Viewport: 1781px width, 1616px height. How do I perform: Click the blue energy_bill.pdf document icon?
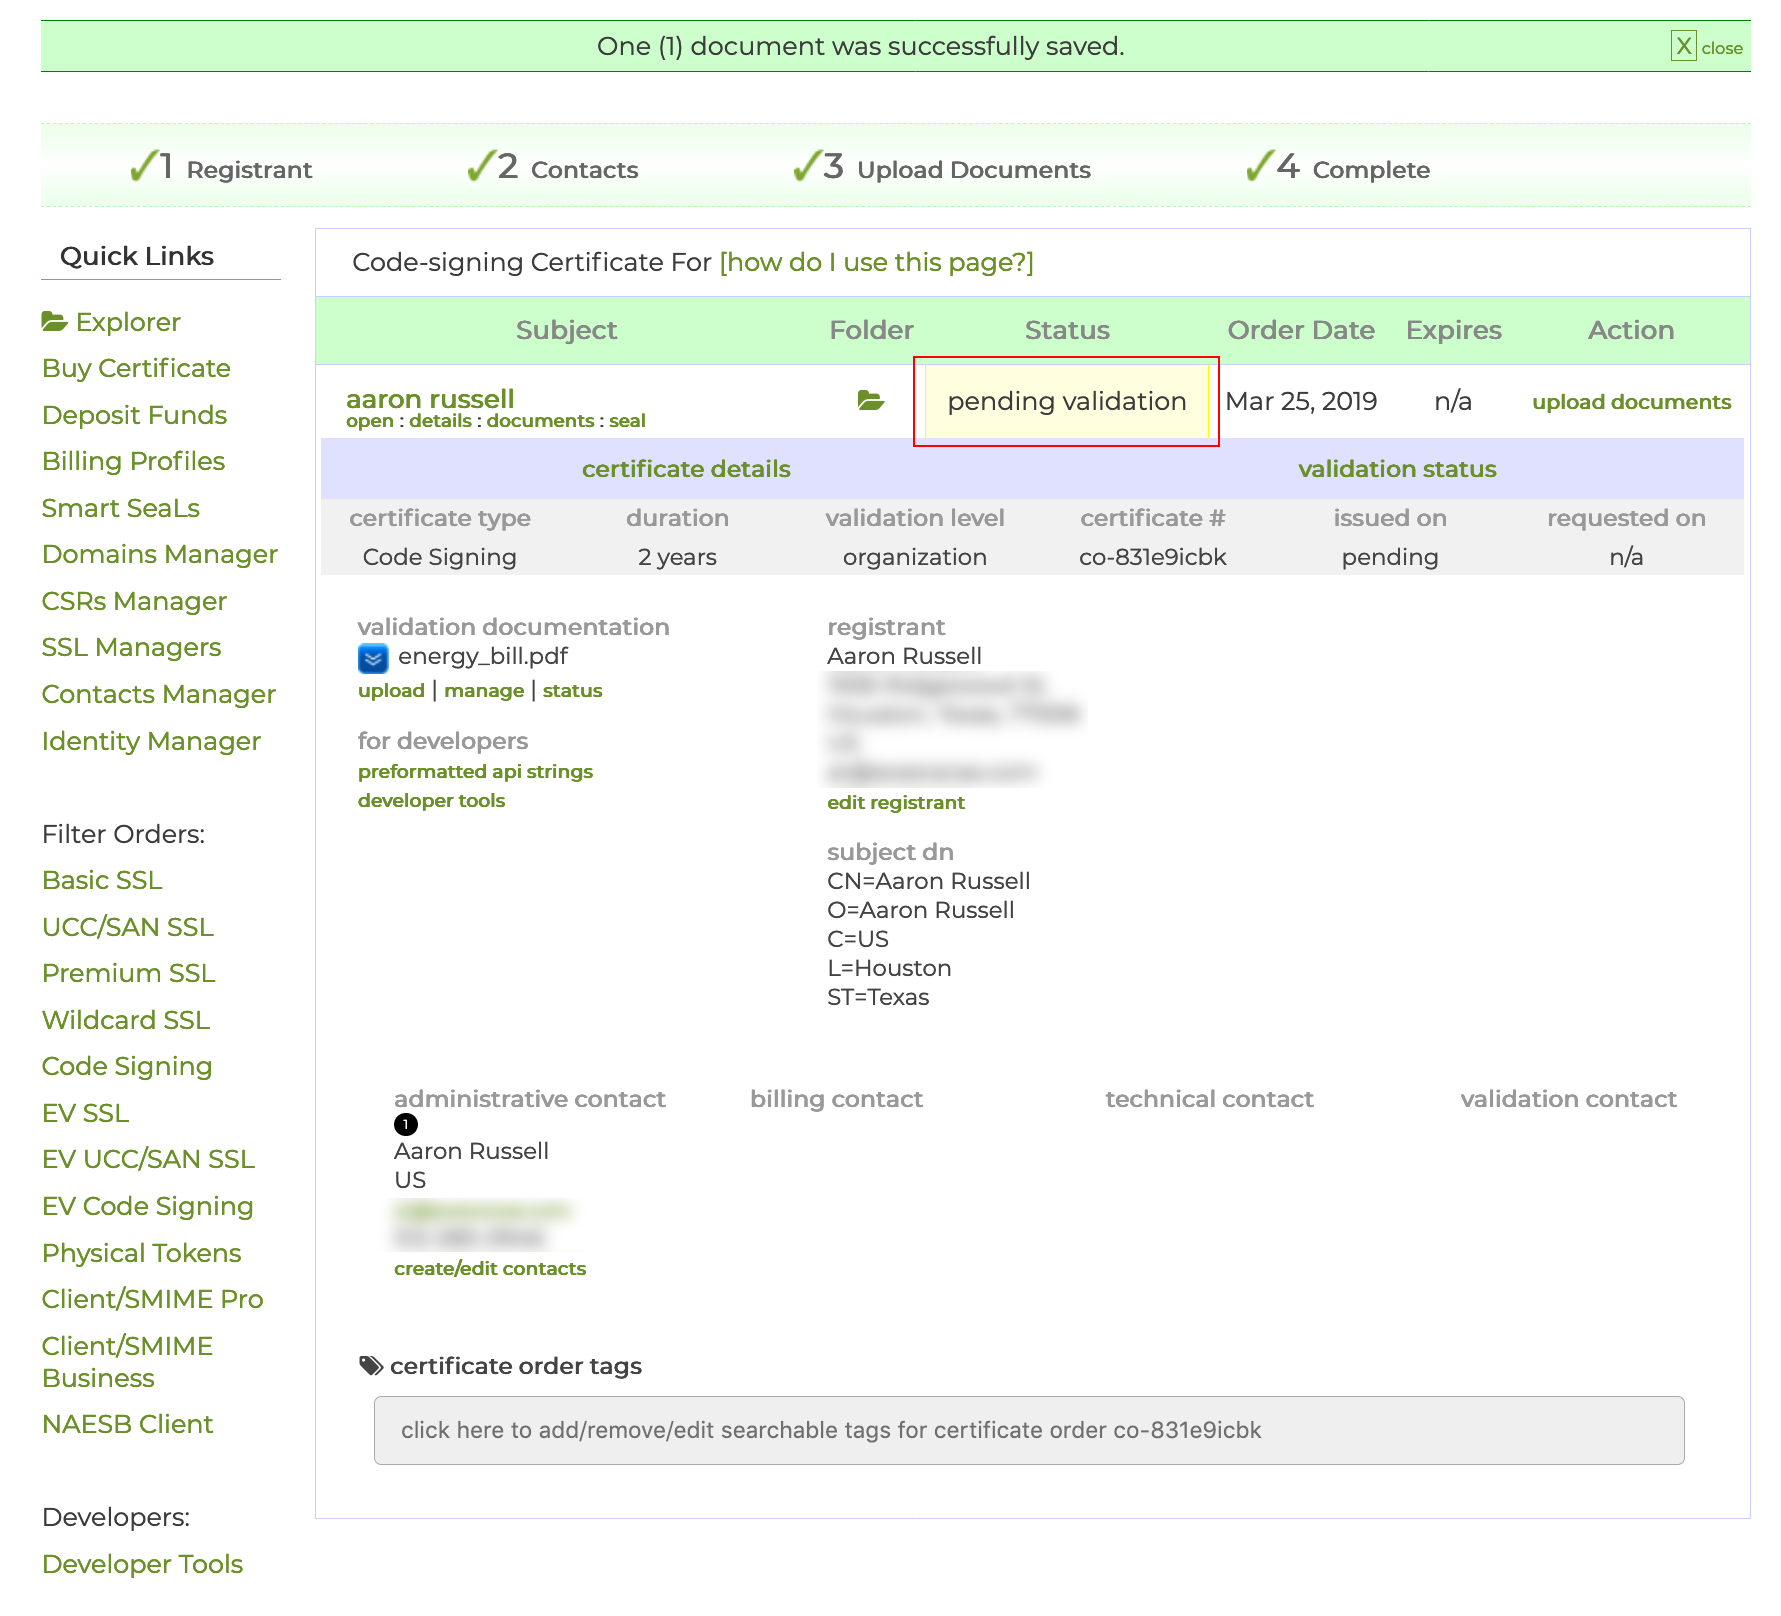373,658
